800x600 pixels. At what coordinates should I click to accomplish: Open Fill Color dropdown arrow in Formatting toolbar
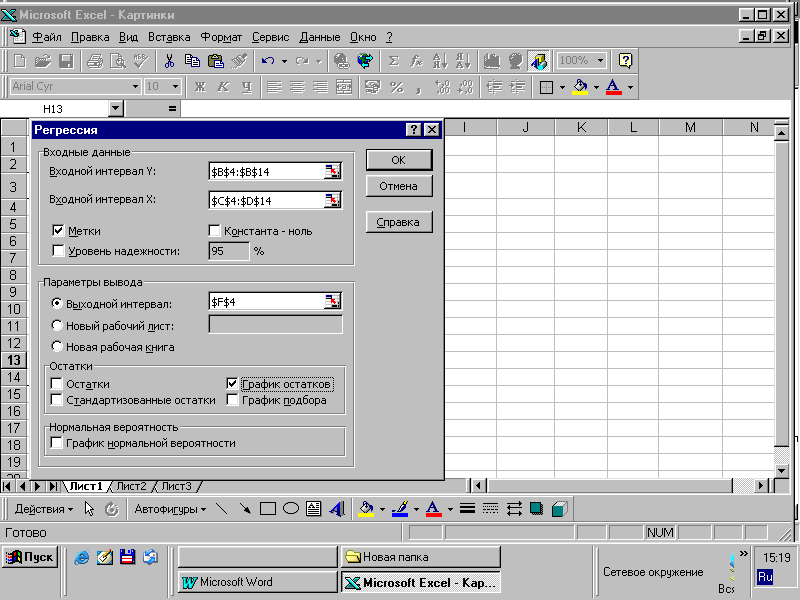pos(596,87)
